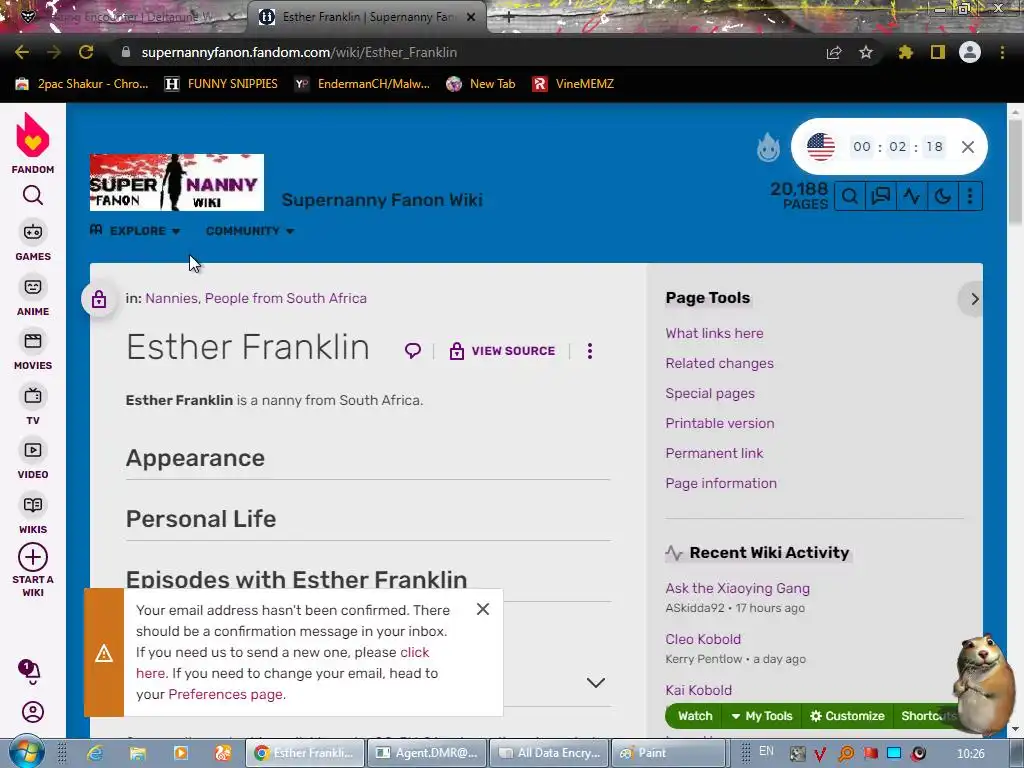Open the Supernanny Fanon Wiki title link
The width and height of the screenshot is (1024, 768).
click(x=382, y=200)
